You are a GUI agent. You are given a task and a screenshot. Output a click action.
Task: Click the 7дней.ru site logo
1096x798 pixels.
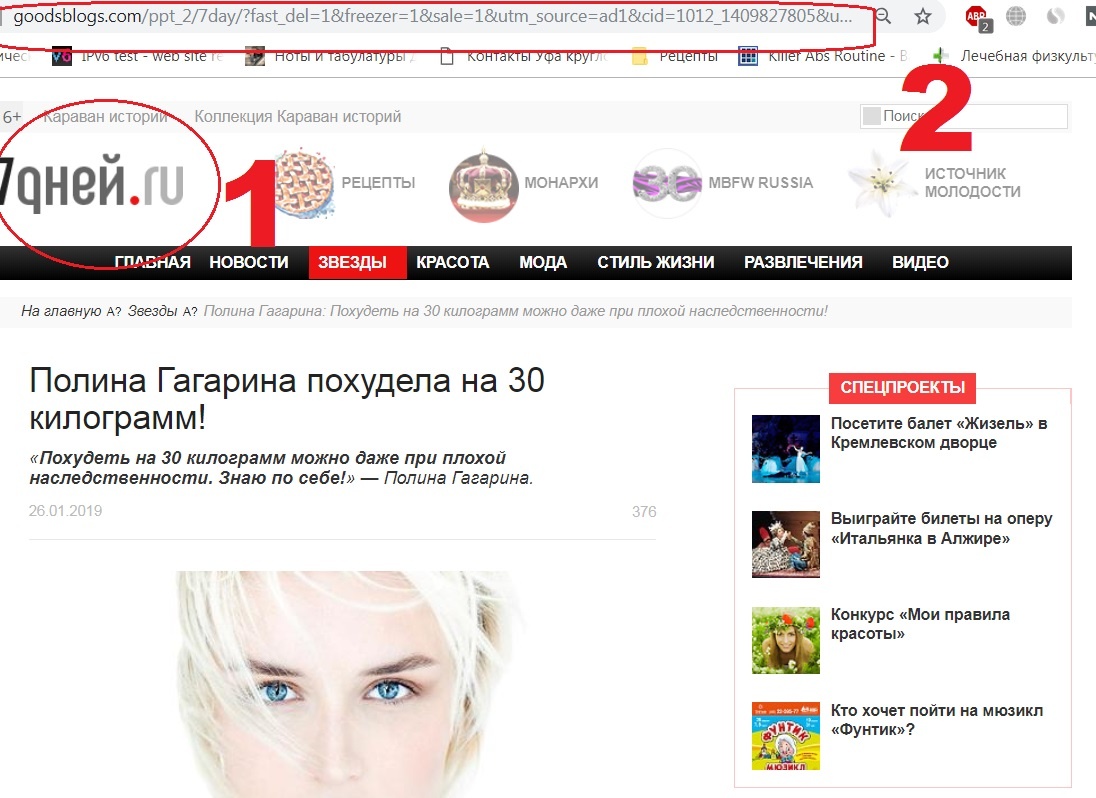[x=92, y=182]
